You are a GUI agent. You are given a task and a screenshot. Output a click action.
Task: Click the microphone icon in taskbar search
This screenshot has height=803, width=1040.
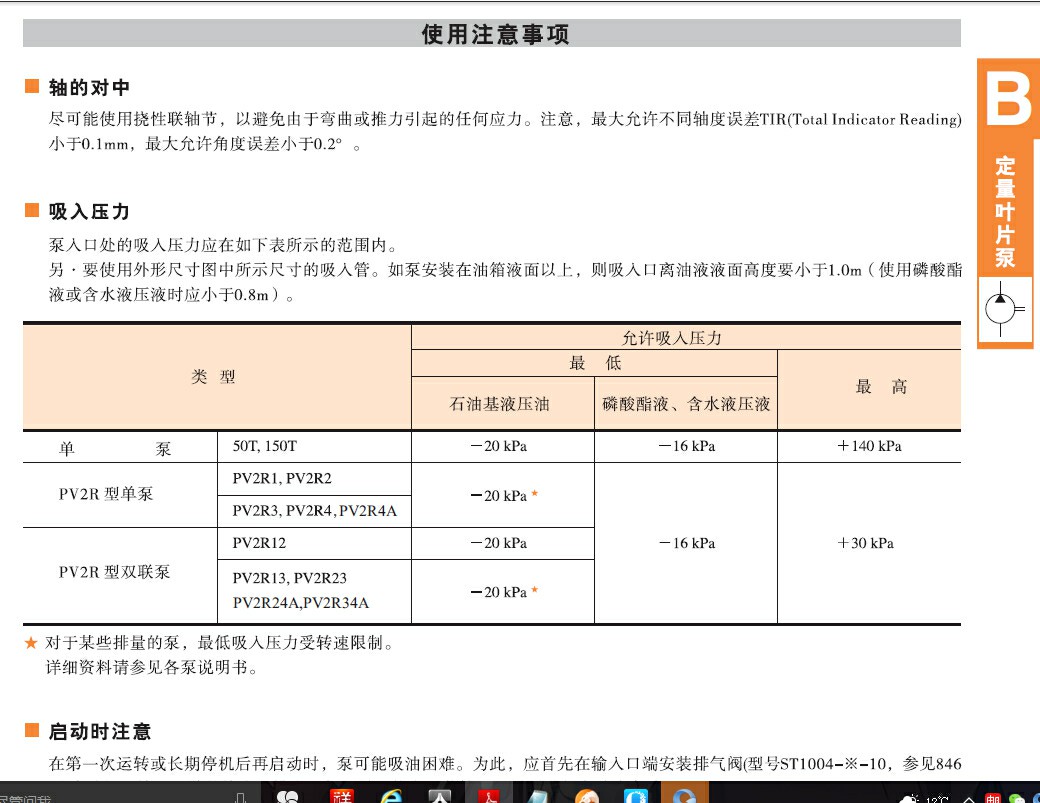click(x=240, y=797)
